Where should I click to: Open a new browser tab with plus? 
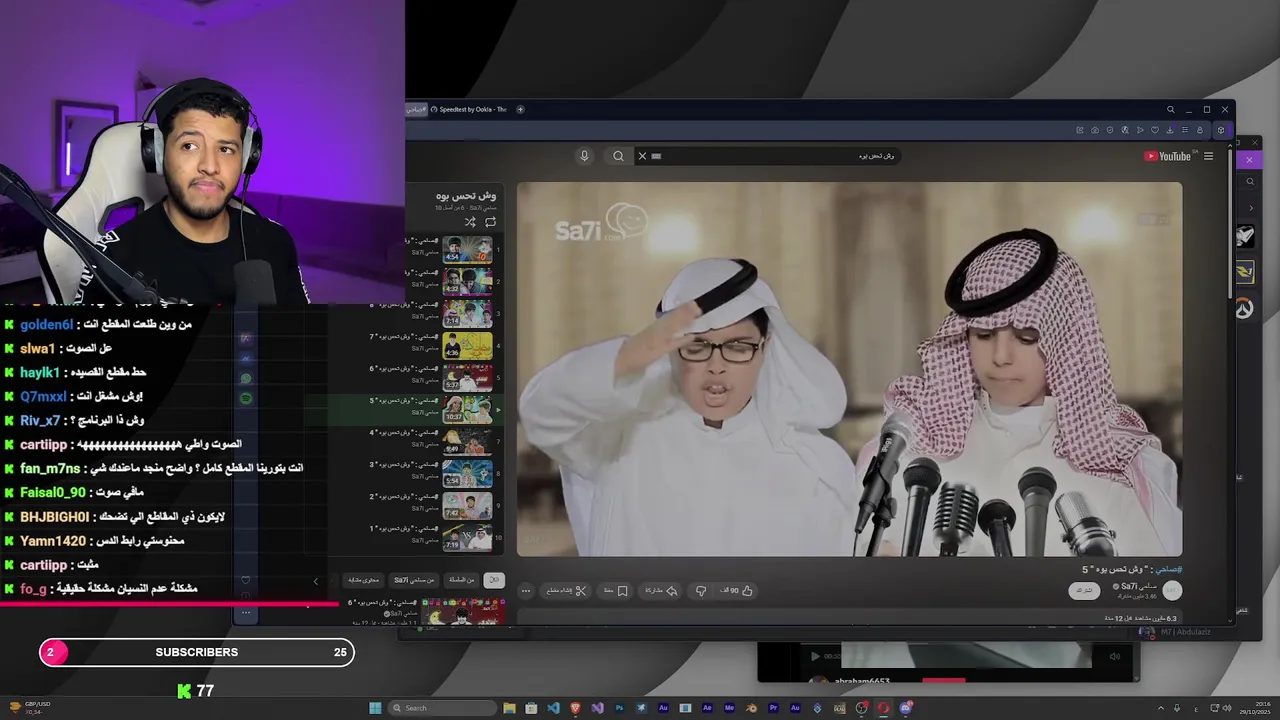pyautogui.click(x=520, y=109)
